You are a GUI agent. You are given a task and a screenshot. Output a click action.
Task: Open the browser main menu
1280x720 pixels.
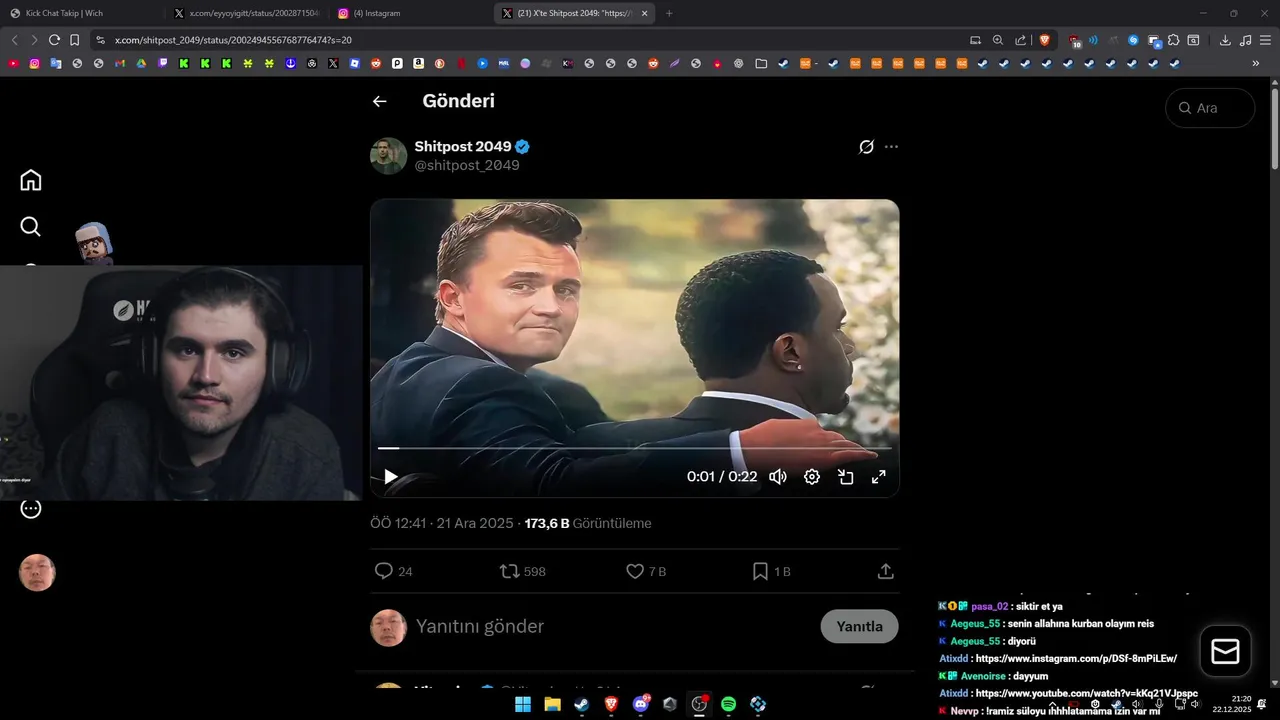point(1265,40)
